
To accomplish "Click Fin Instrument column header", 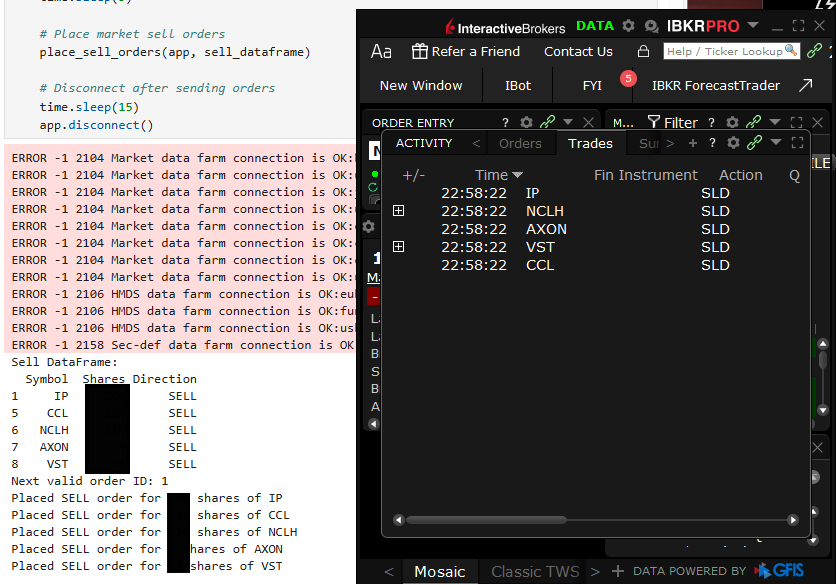I will pyautogui.click(x=645, y=175).
